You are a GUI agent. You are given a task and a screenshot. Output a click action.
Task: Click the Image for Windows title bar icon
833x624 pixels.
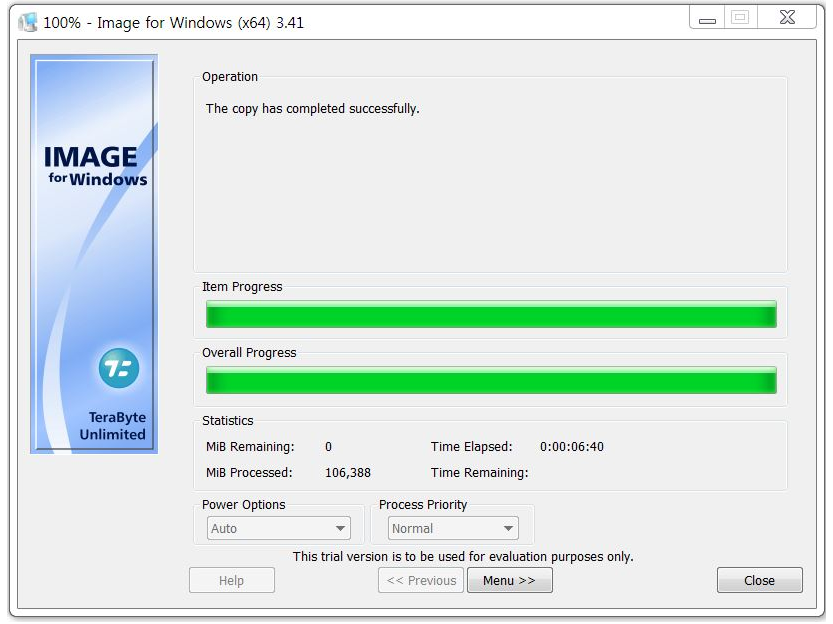coord(28,22)
